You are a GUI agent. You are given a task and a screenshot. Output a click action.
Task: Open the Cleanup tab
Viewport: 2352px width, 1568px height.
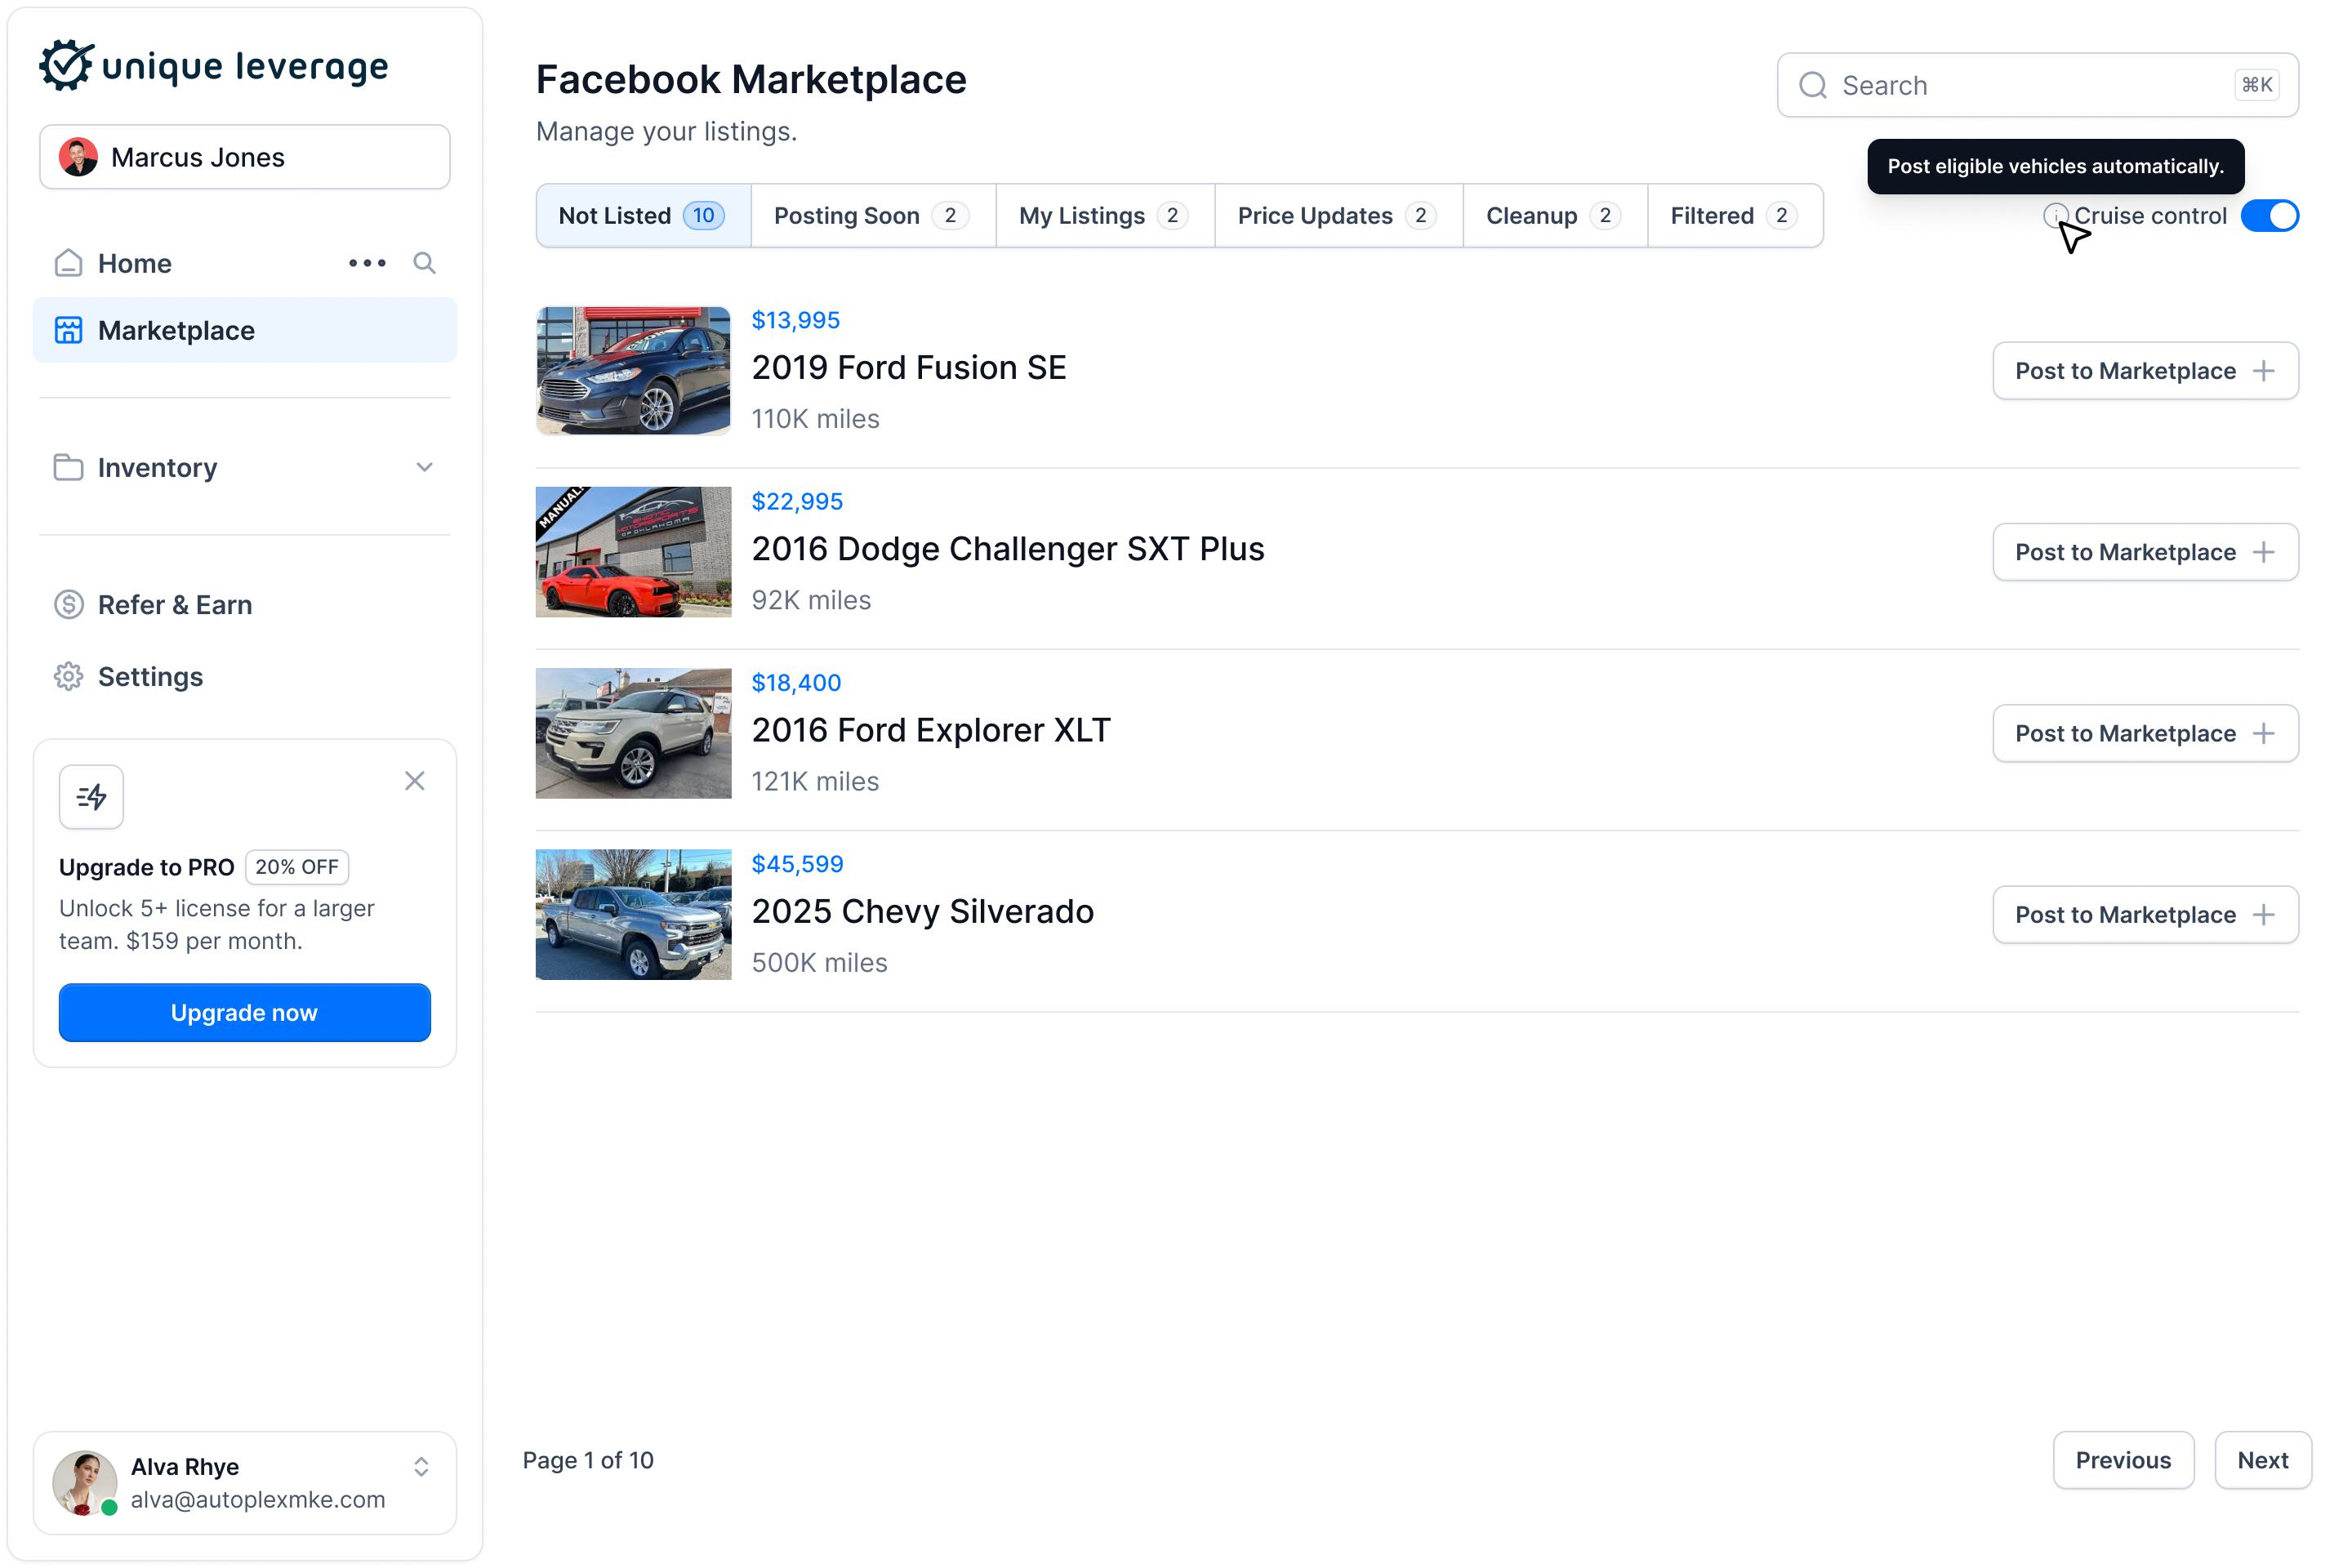pyautogui.click(x=1555, y=216)
